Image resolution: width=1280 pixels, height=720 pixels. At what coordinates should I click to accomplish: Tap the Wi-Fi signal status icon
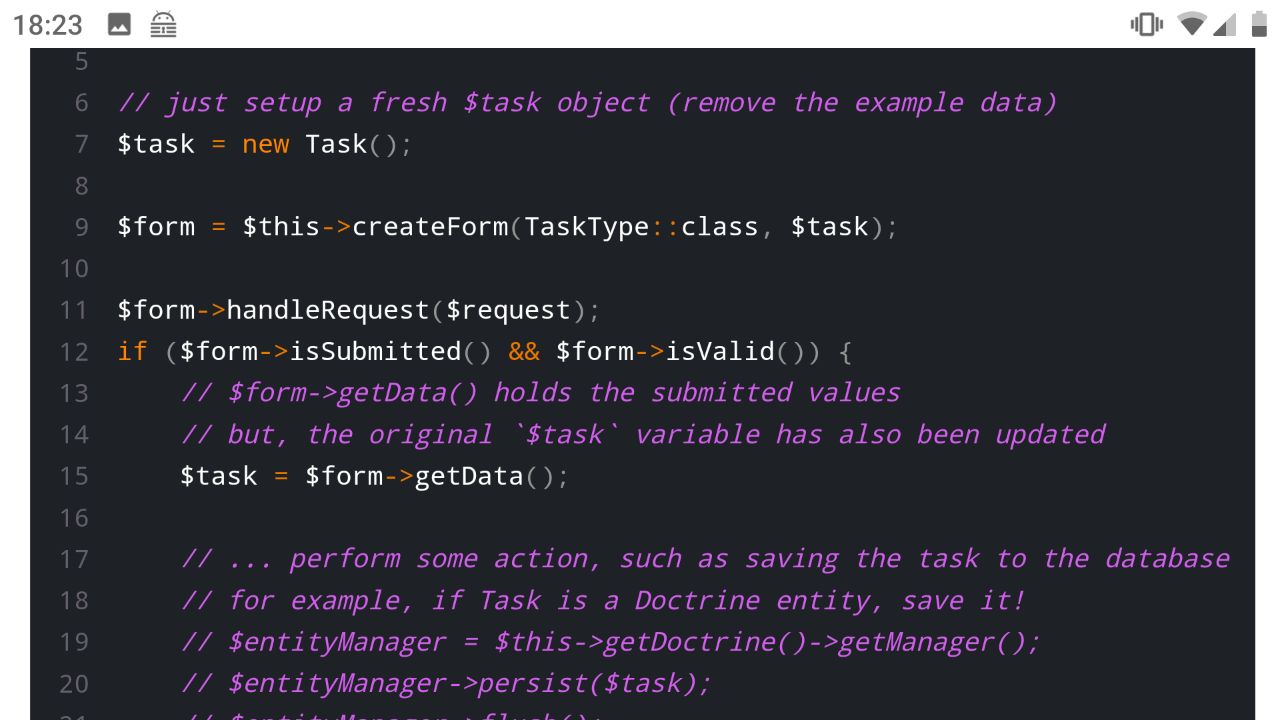(x=1192, y=24)
